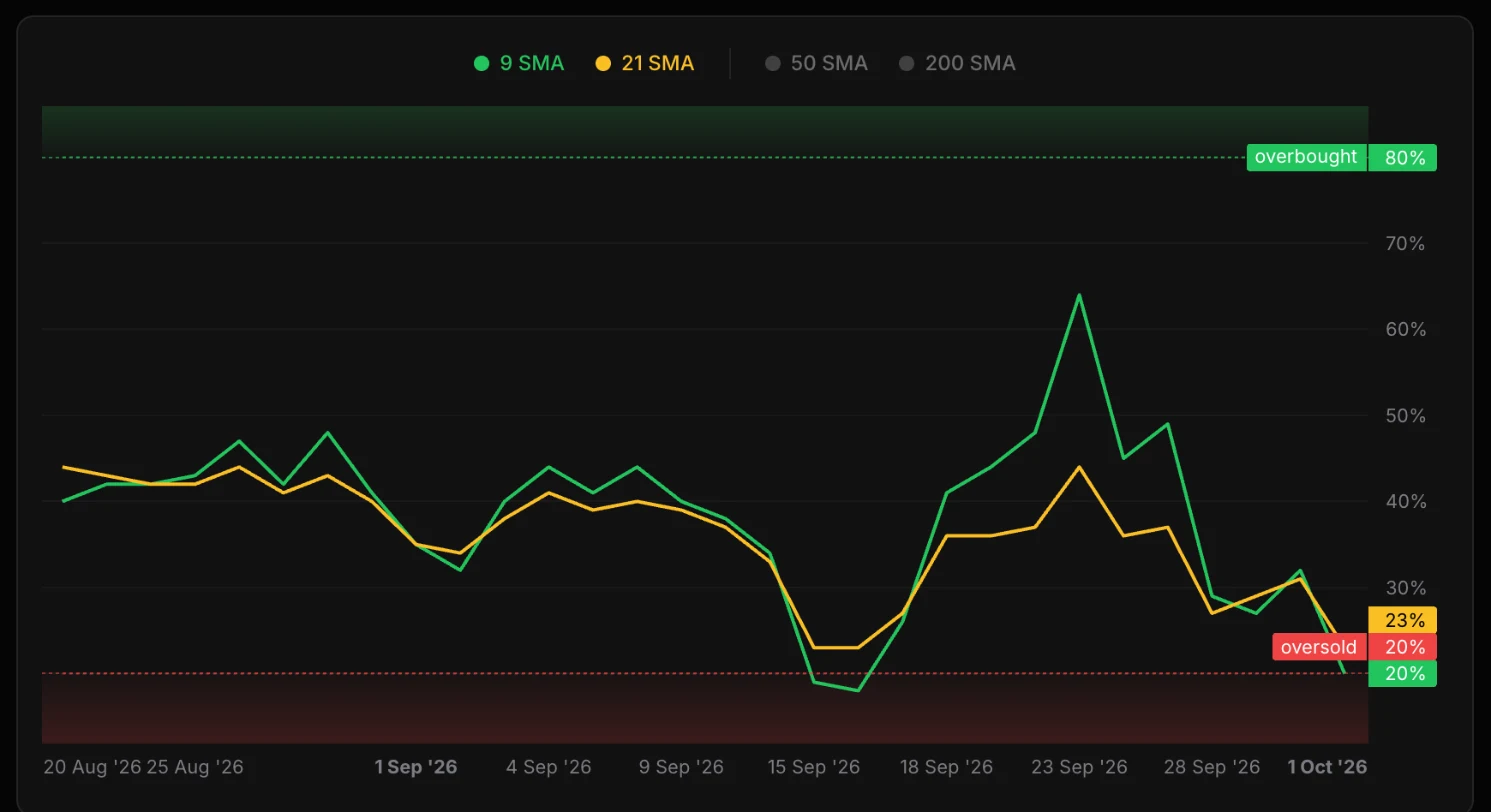Select the 1 Sep '26 date label
The width and height of the screenshot is (1491, 812).
coord(416,767)
